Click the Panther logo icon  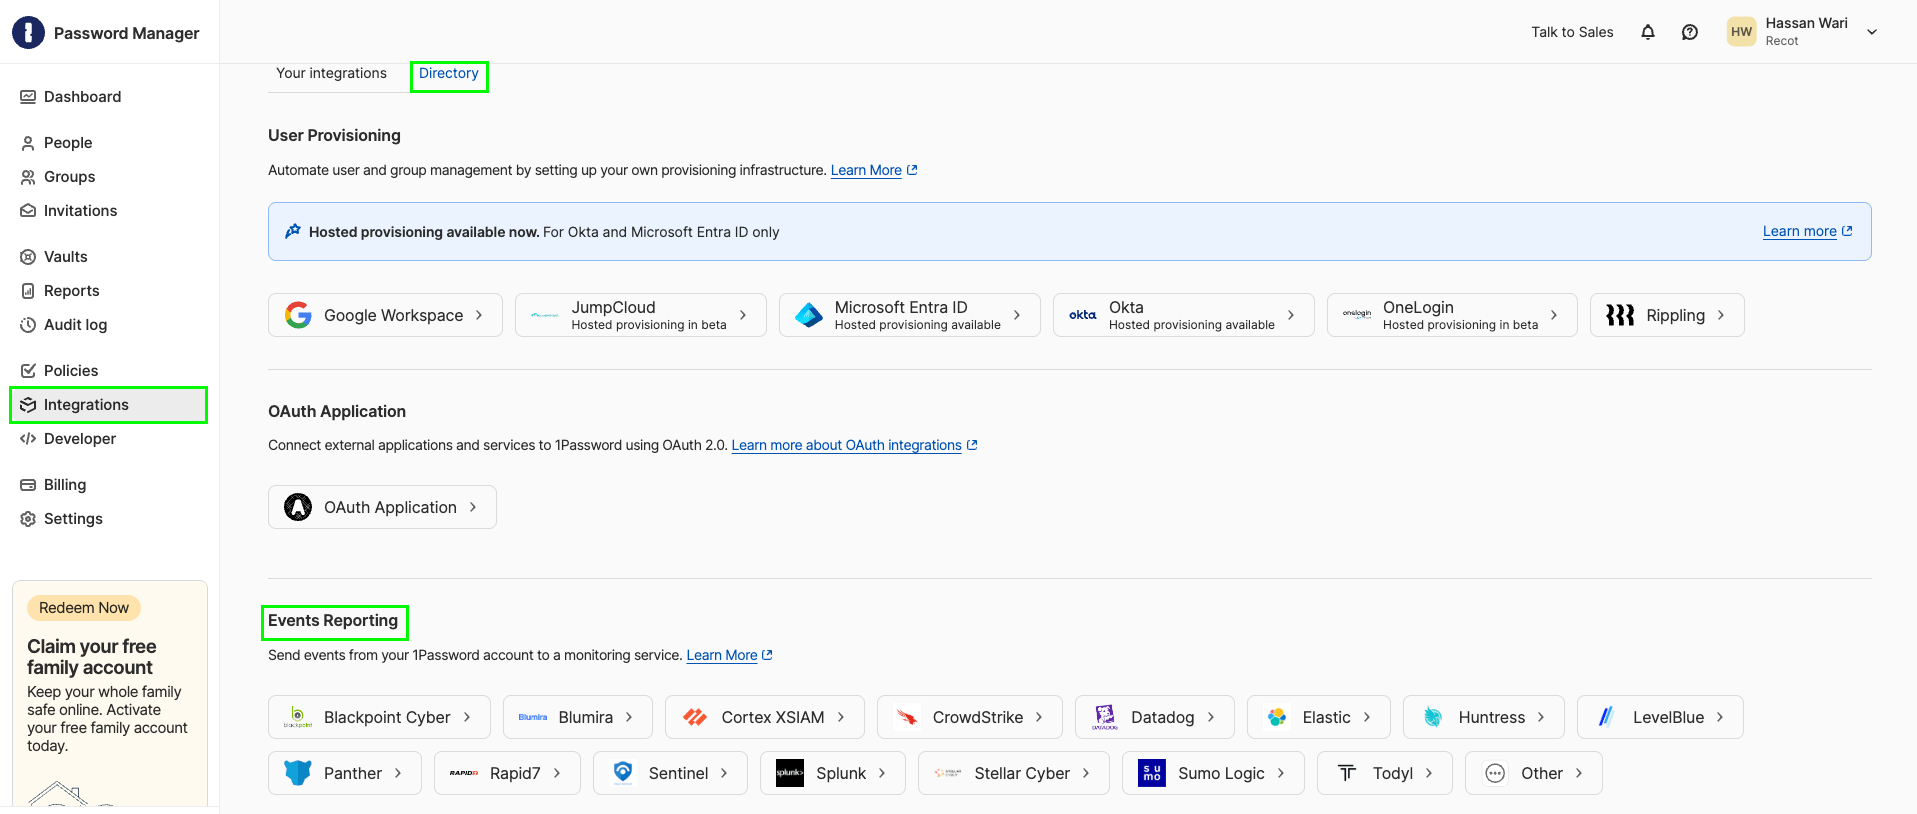(x=298, y=773)
